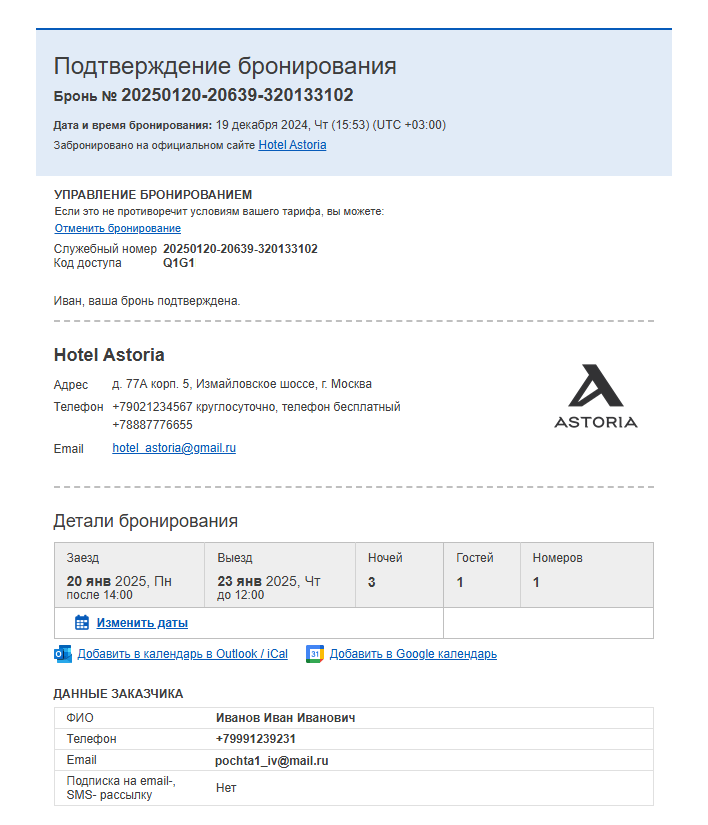Click the Google Calendar icon

(315, 654)
